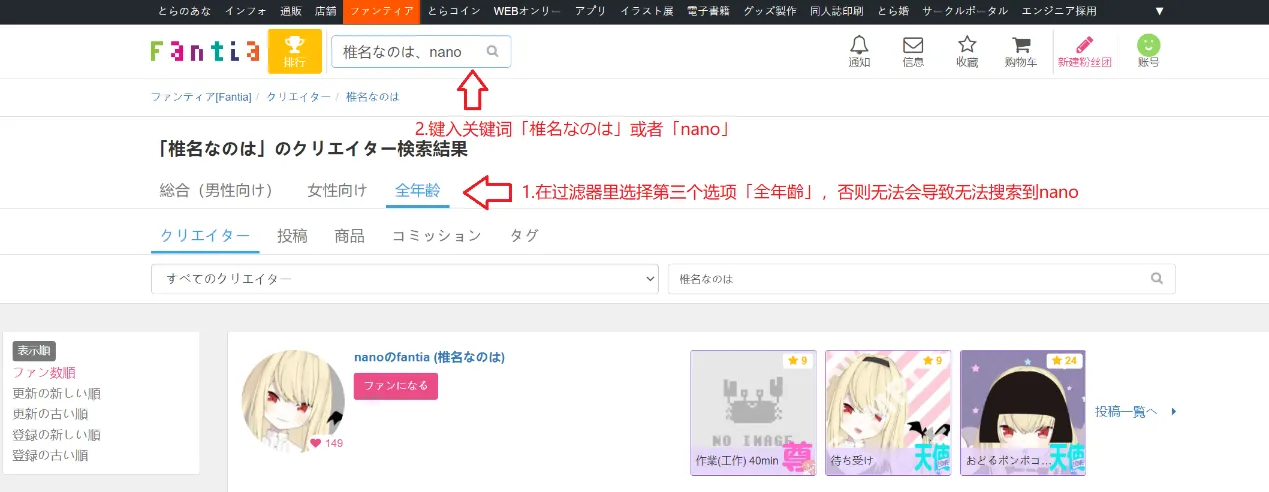1269x492 pixels.
Task: Open アプリ in top bar
Action: [x=591, y=11]
